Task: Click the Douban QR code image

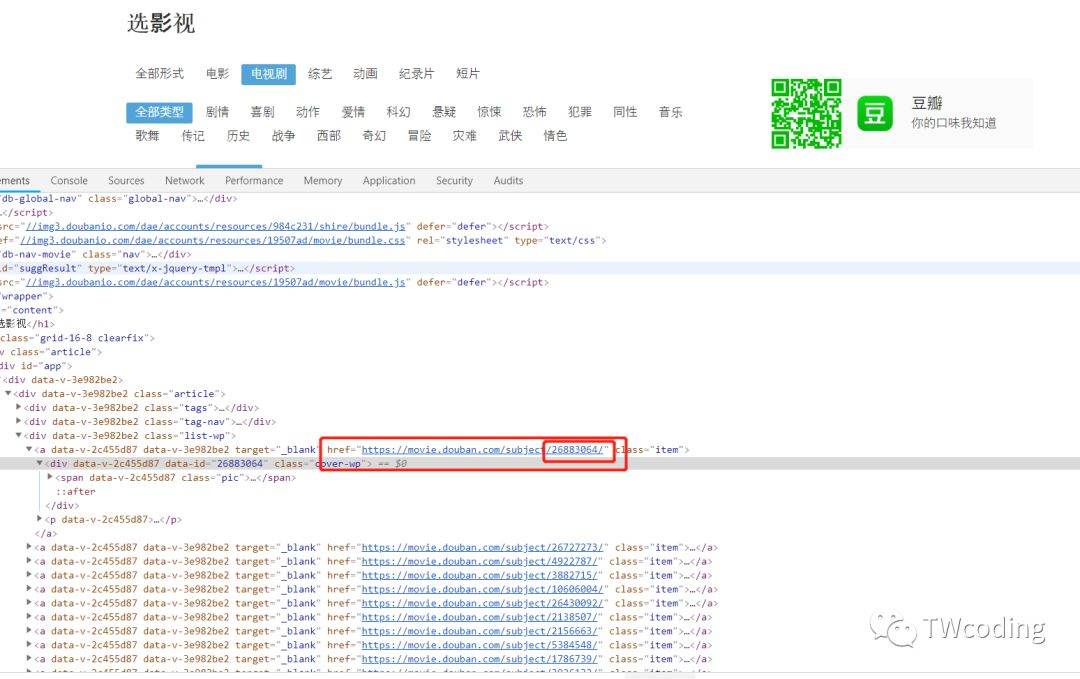Action: [806, 114]
